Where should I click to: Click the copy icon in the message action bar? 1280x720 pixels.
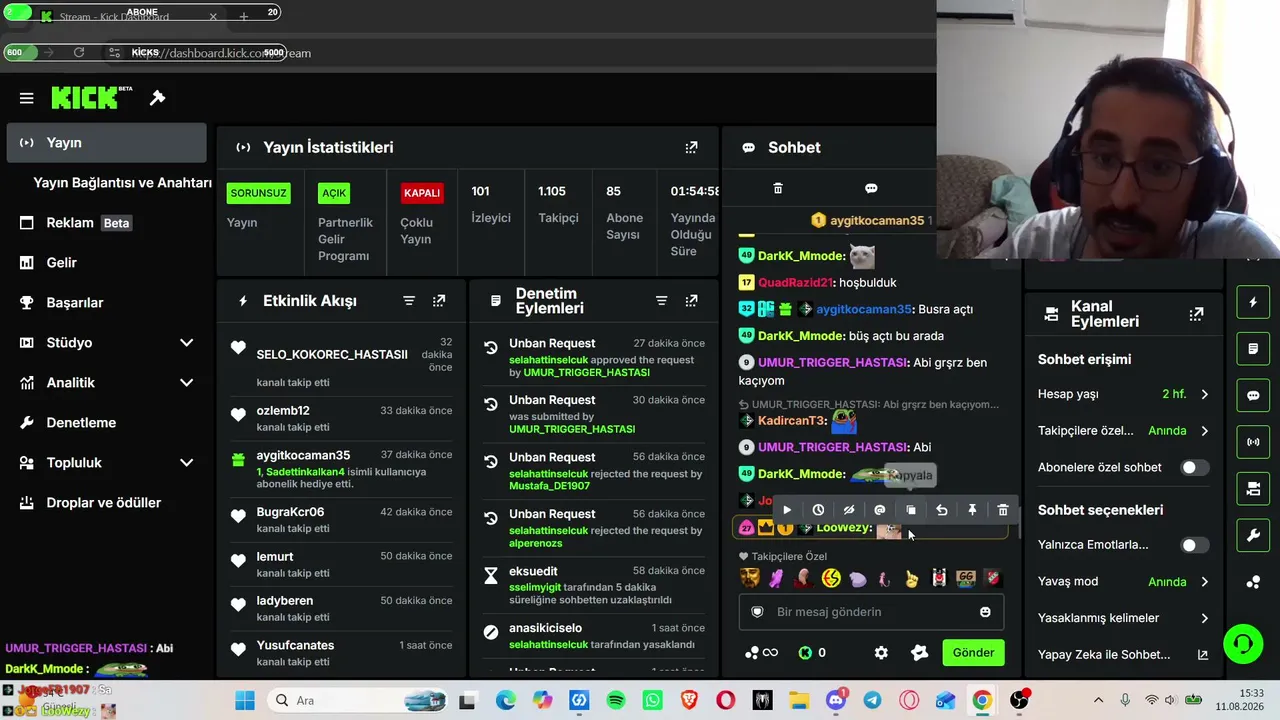click(911, 510)
